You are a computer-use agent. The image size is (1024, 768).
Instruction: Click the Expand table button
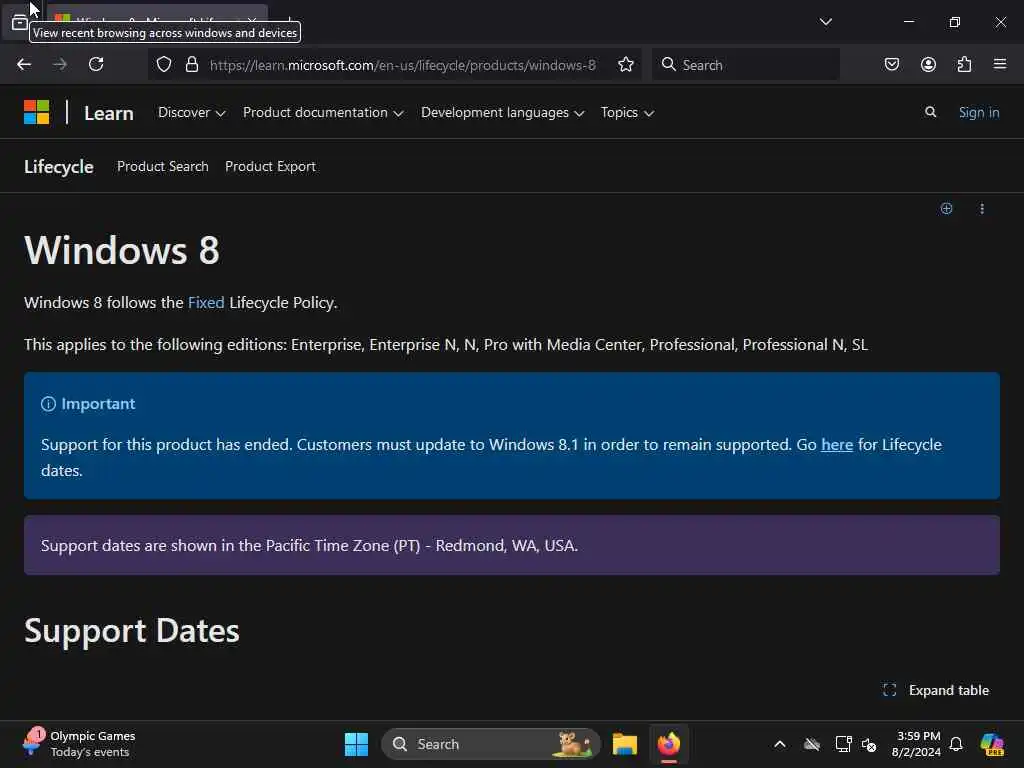coord(935,690)
